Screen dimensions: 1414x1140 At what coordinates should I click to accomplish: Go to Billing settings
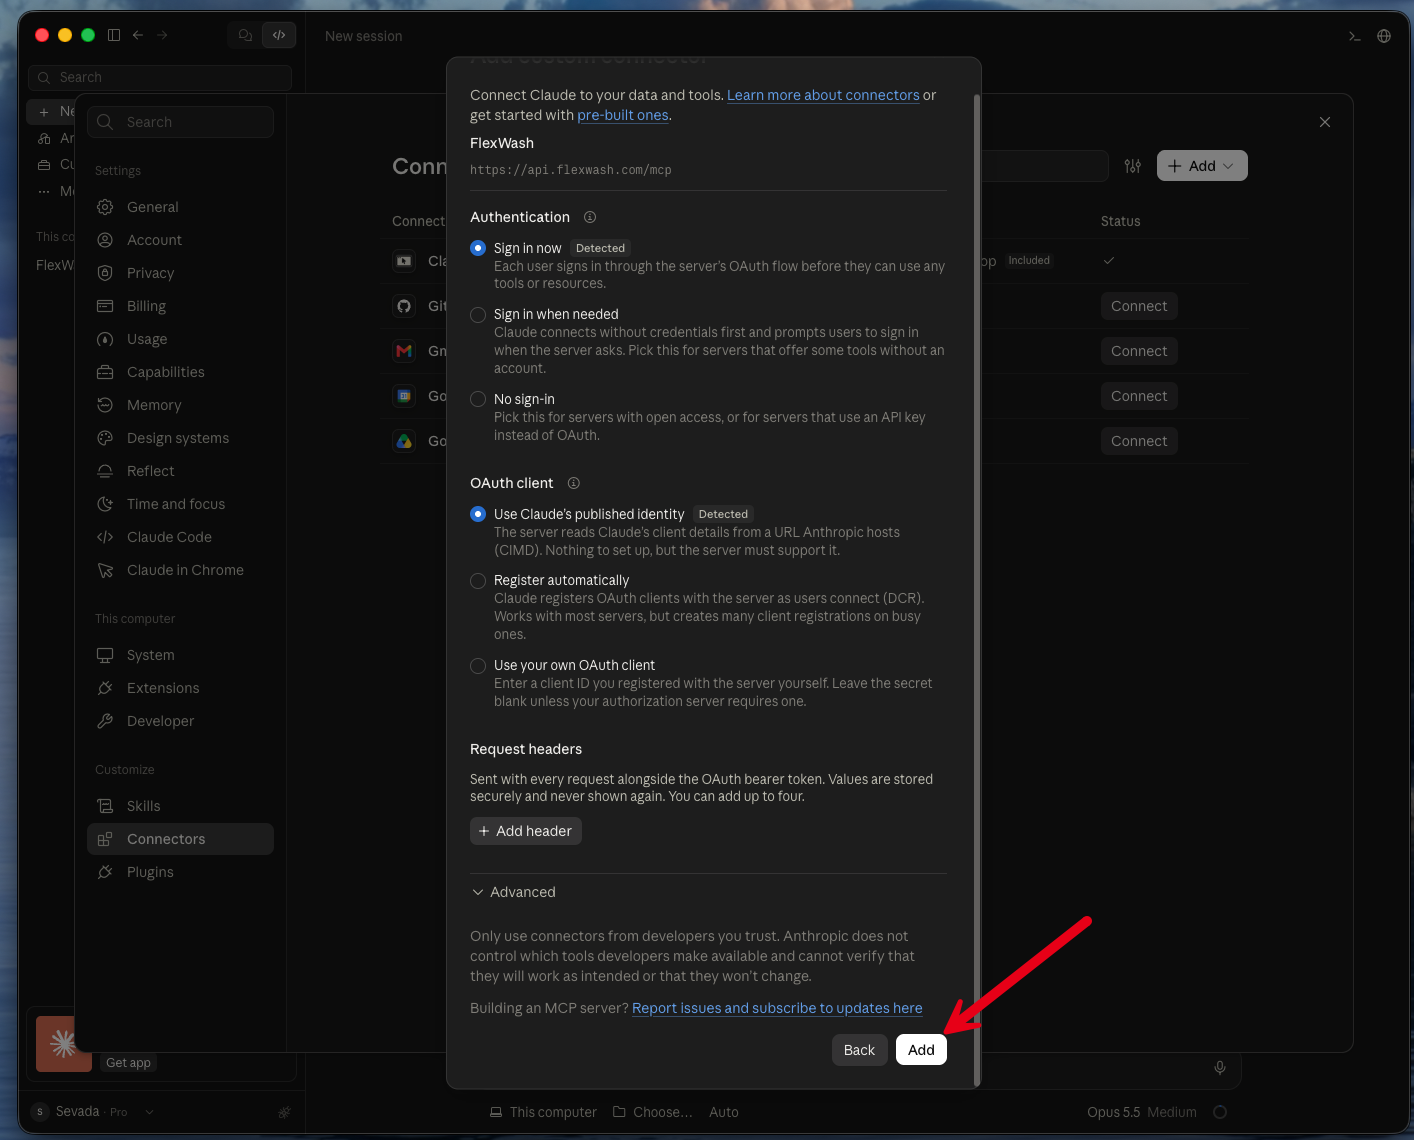(x=180, y=306)
